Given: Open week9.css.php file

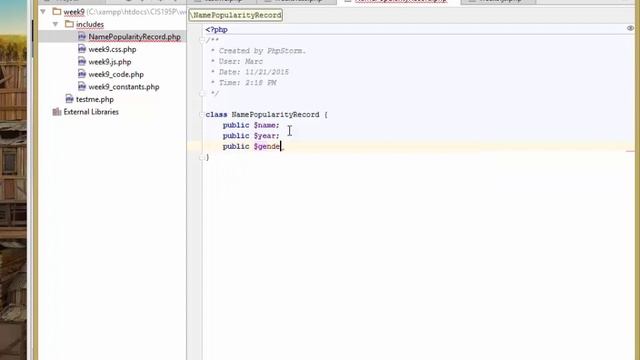Looking at the screenshot, I should tap(112, 49).
